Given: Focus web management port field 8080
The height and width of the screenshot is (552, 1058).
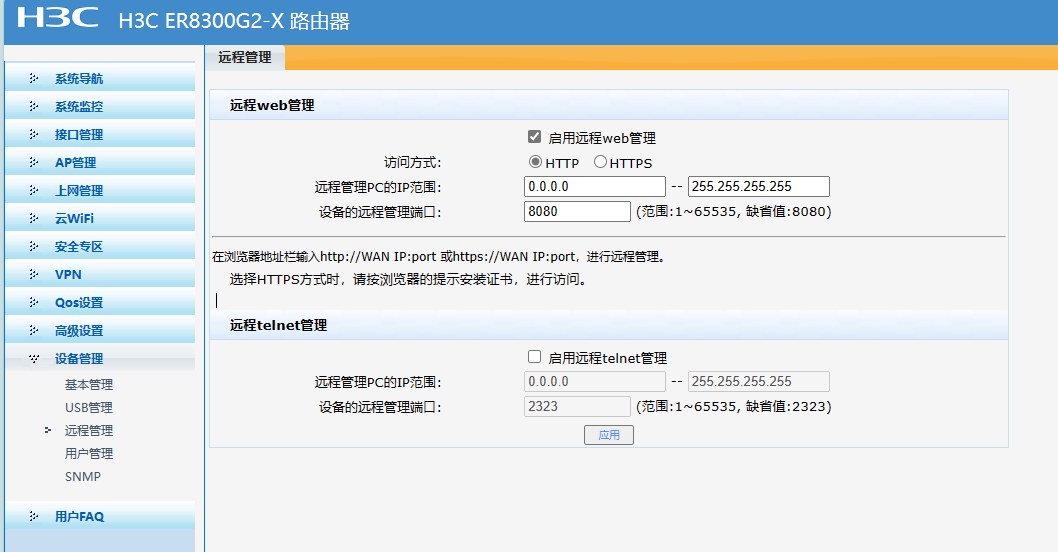Looking at the screenshot, I should tap(577, 211).
